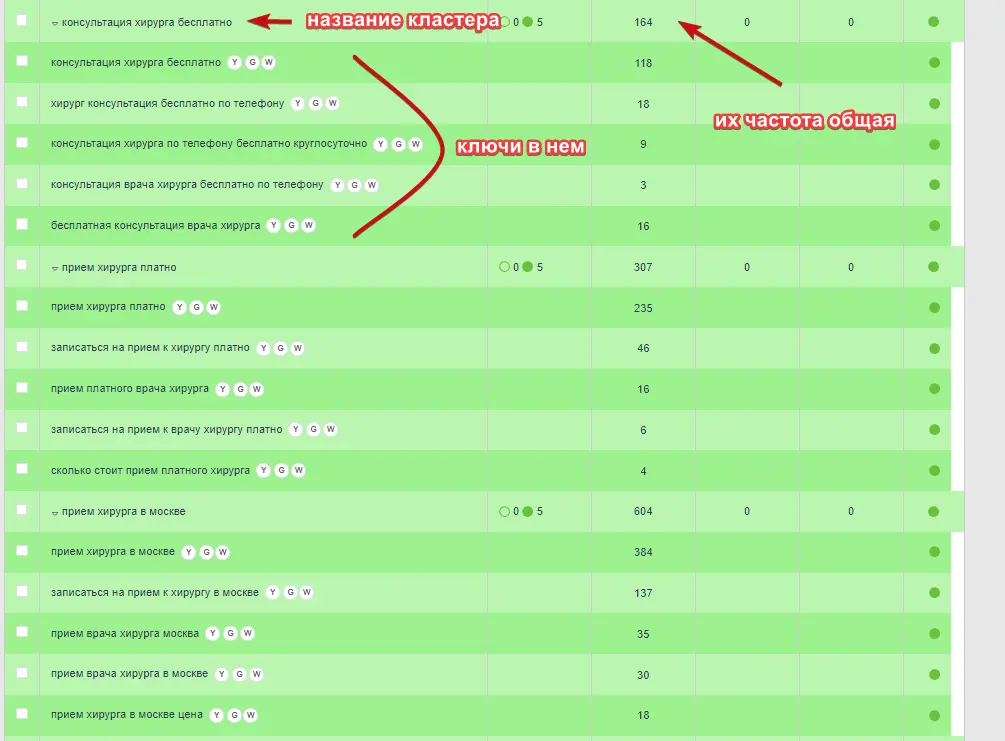Click W icon beside 'бесплатная консультация врача хирурга'

[x=309, y=225]
